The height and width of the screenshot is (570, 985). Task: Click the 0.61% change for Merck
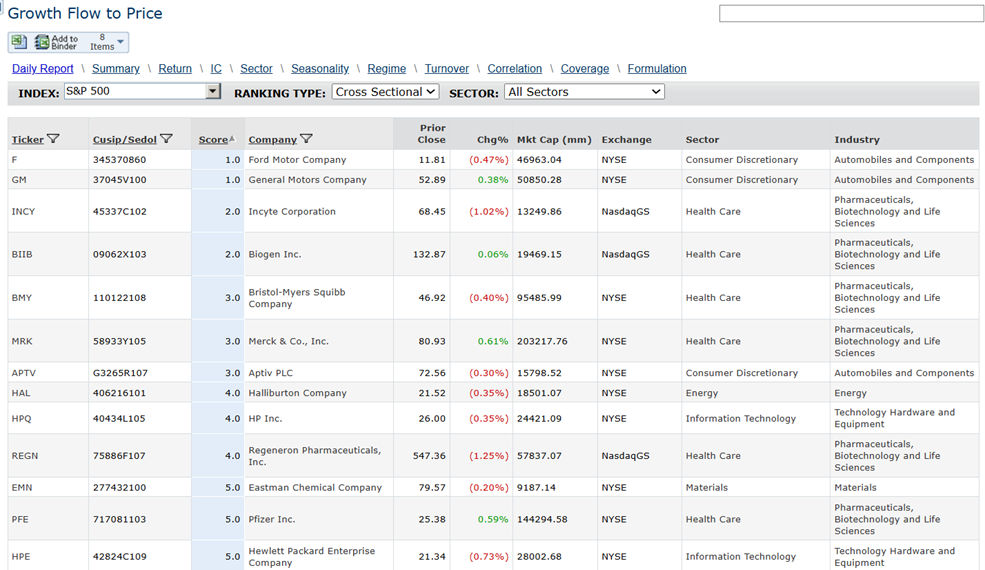(x=493, y=341)
